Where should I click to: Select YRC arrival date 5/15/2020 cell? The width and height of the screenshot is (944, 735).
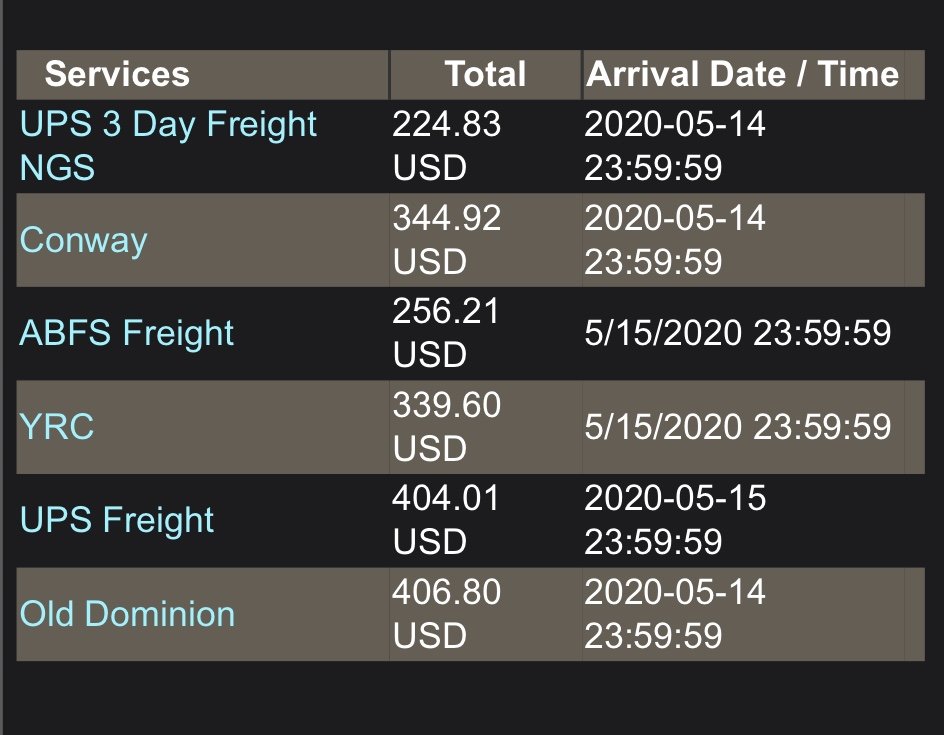click(738, 426)
